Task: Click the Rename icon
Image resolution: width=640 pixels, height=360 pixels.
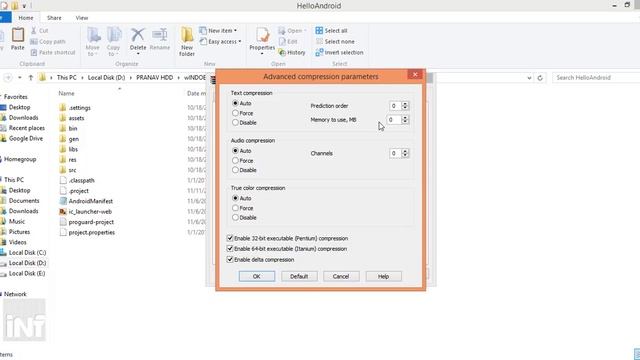Action: point(160,35)
